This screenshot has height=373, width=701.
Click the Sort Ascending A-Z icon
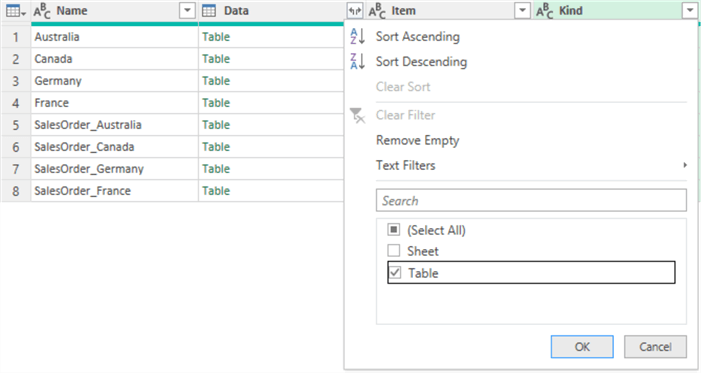tap(358, 36)
